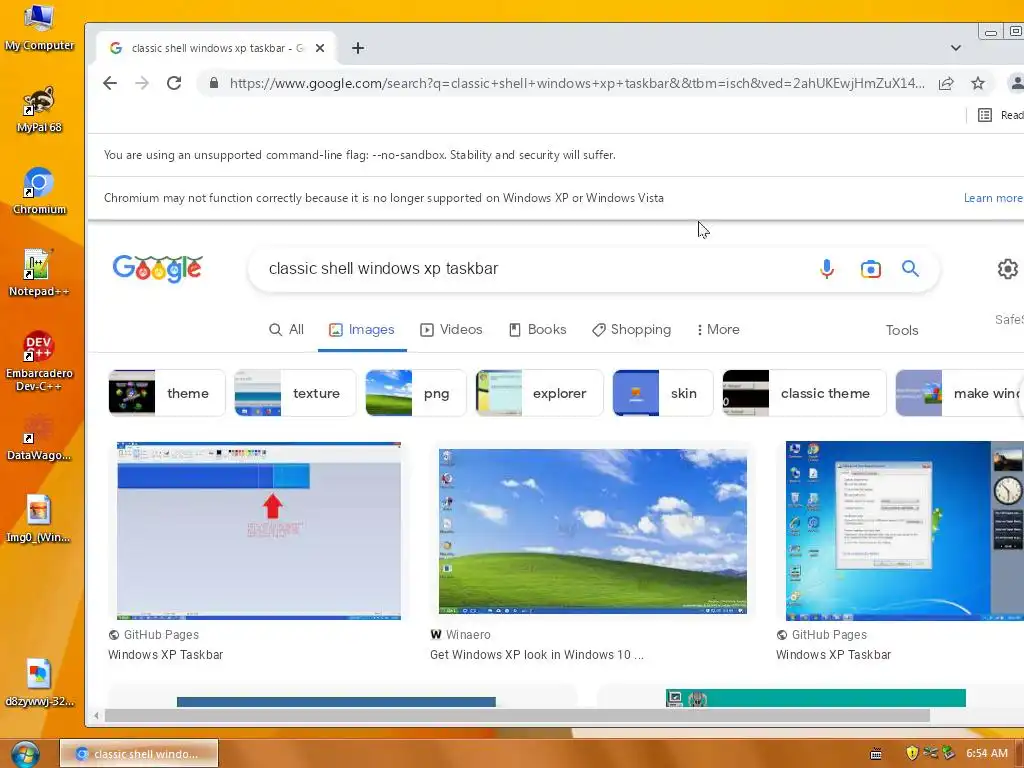Select the Img0_(Win desktop file
Viewport: 1024px width, 768px height.
[39, 519]
